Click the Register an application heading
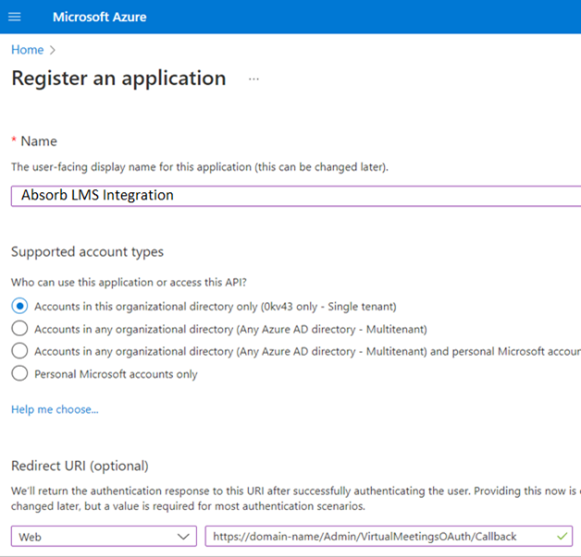Screen dimensions: 581x557 [x=119, y=79]
